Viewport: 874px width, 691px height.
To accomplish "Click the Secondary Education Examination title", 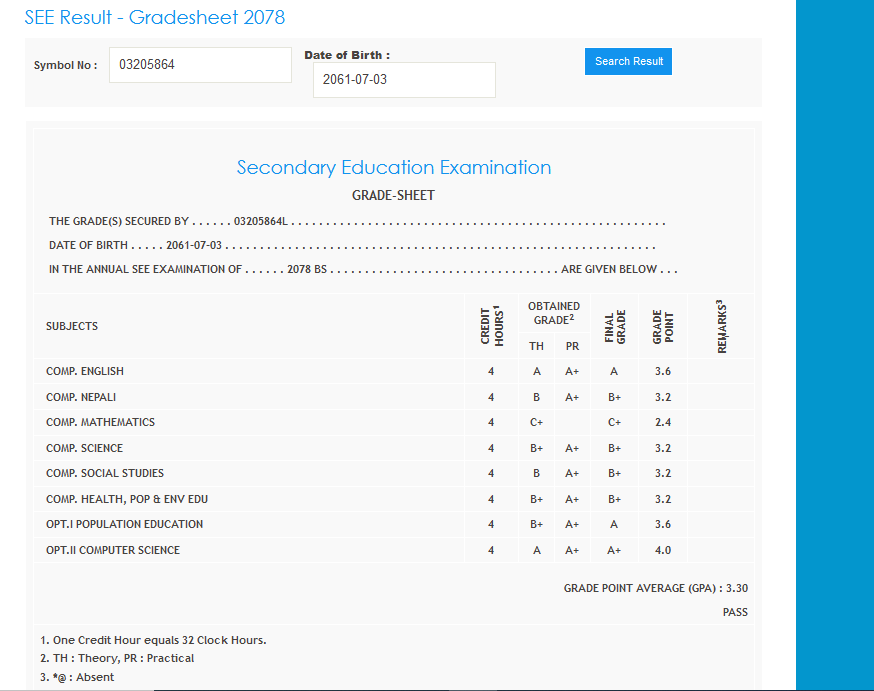I will pyautogui.click(x=393, y=167).
